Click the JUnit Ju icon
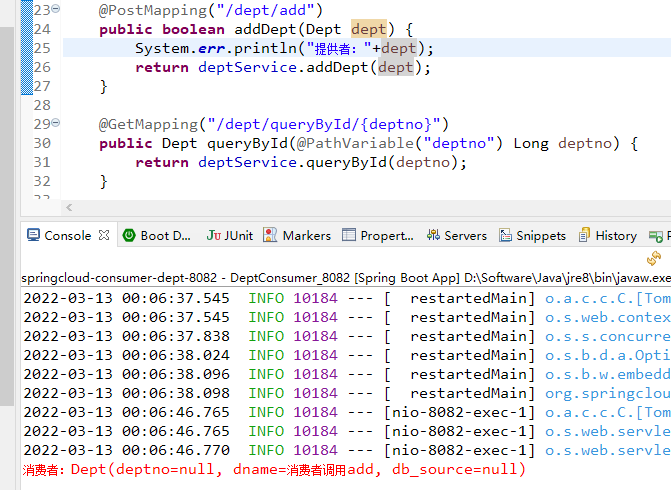Screen dimensions: 671x490 (214, 235)
